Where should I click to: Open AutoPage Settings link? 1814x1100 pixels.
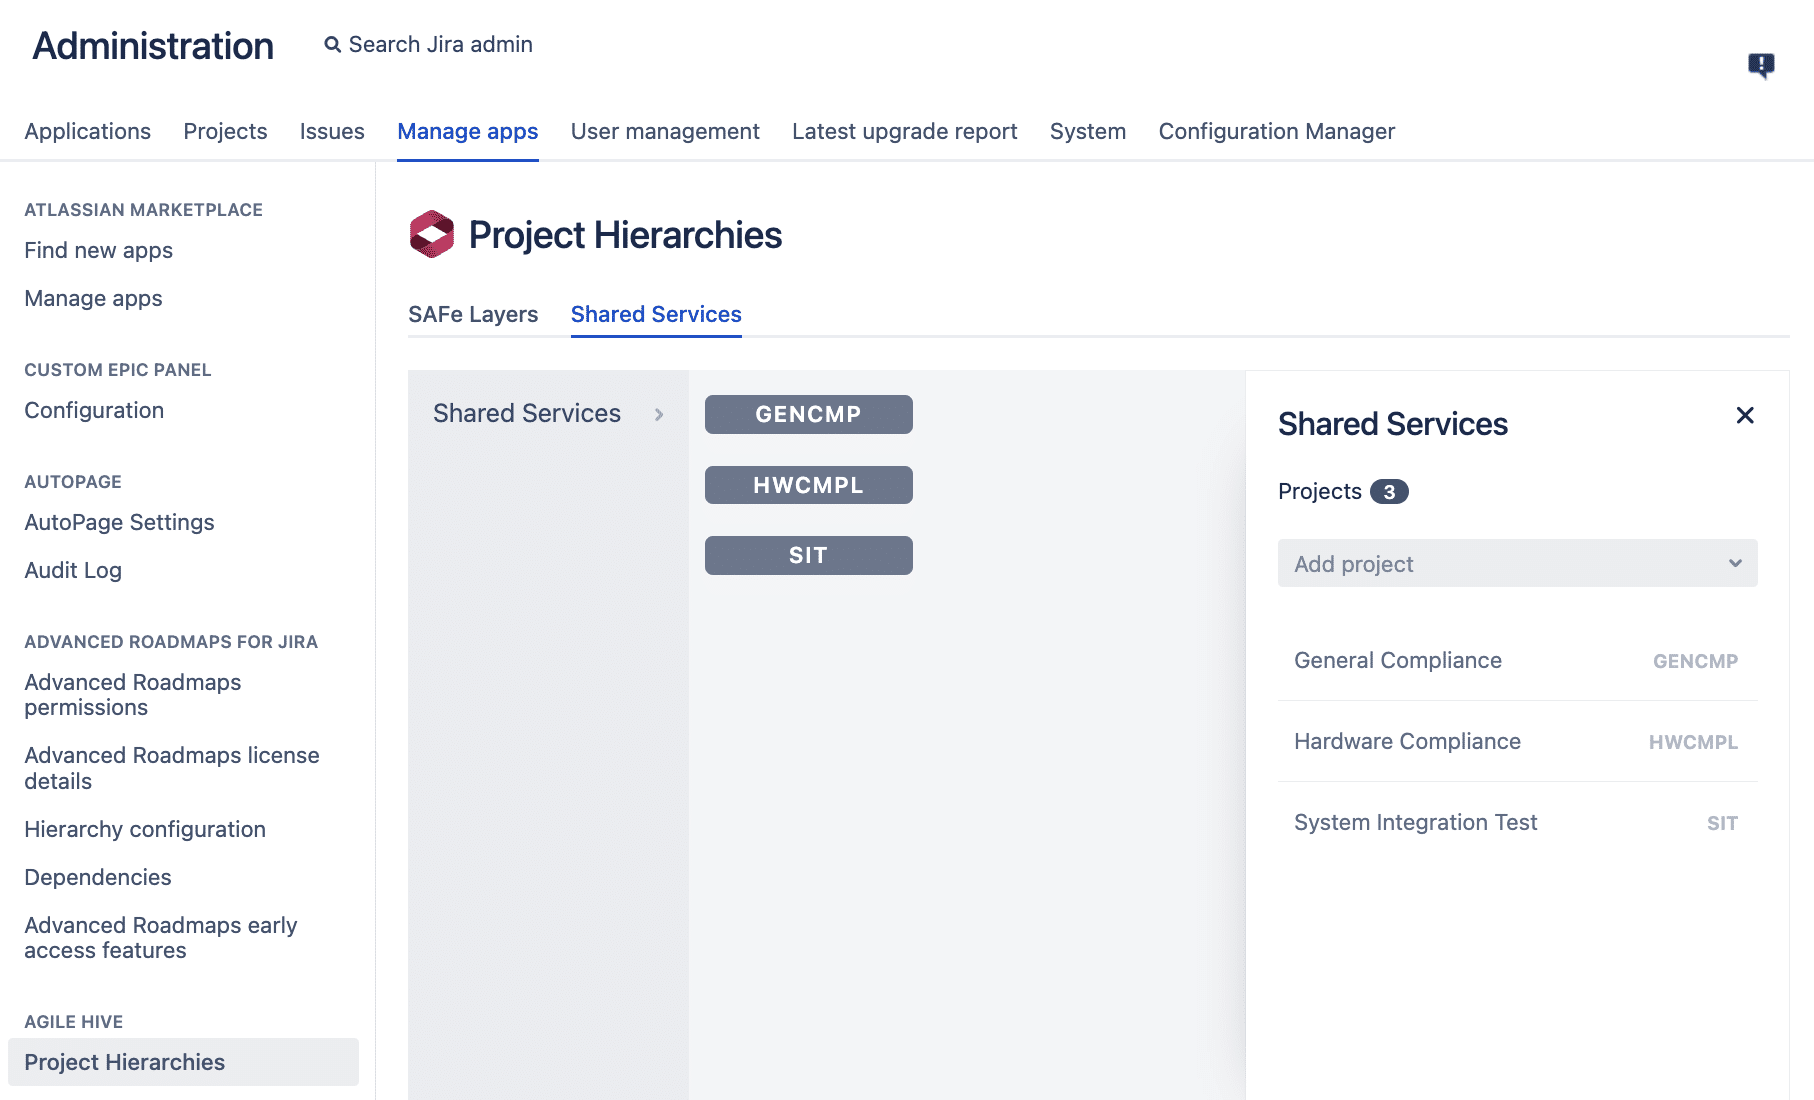coord(119,523)
